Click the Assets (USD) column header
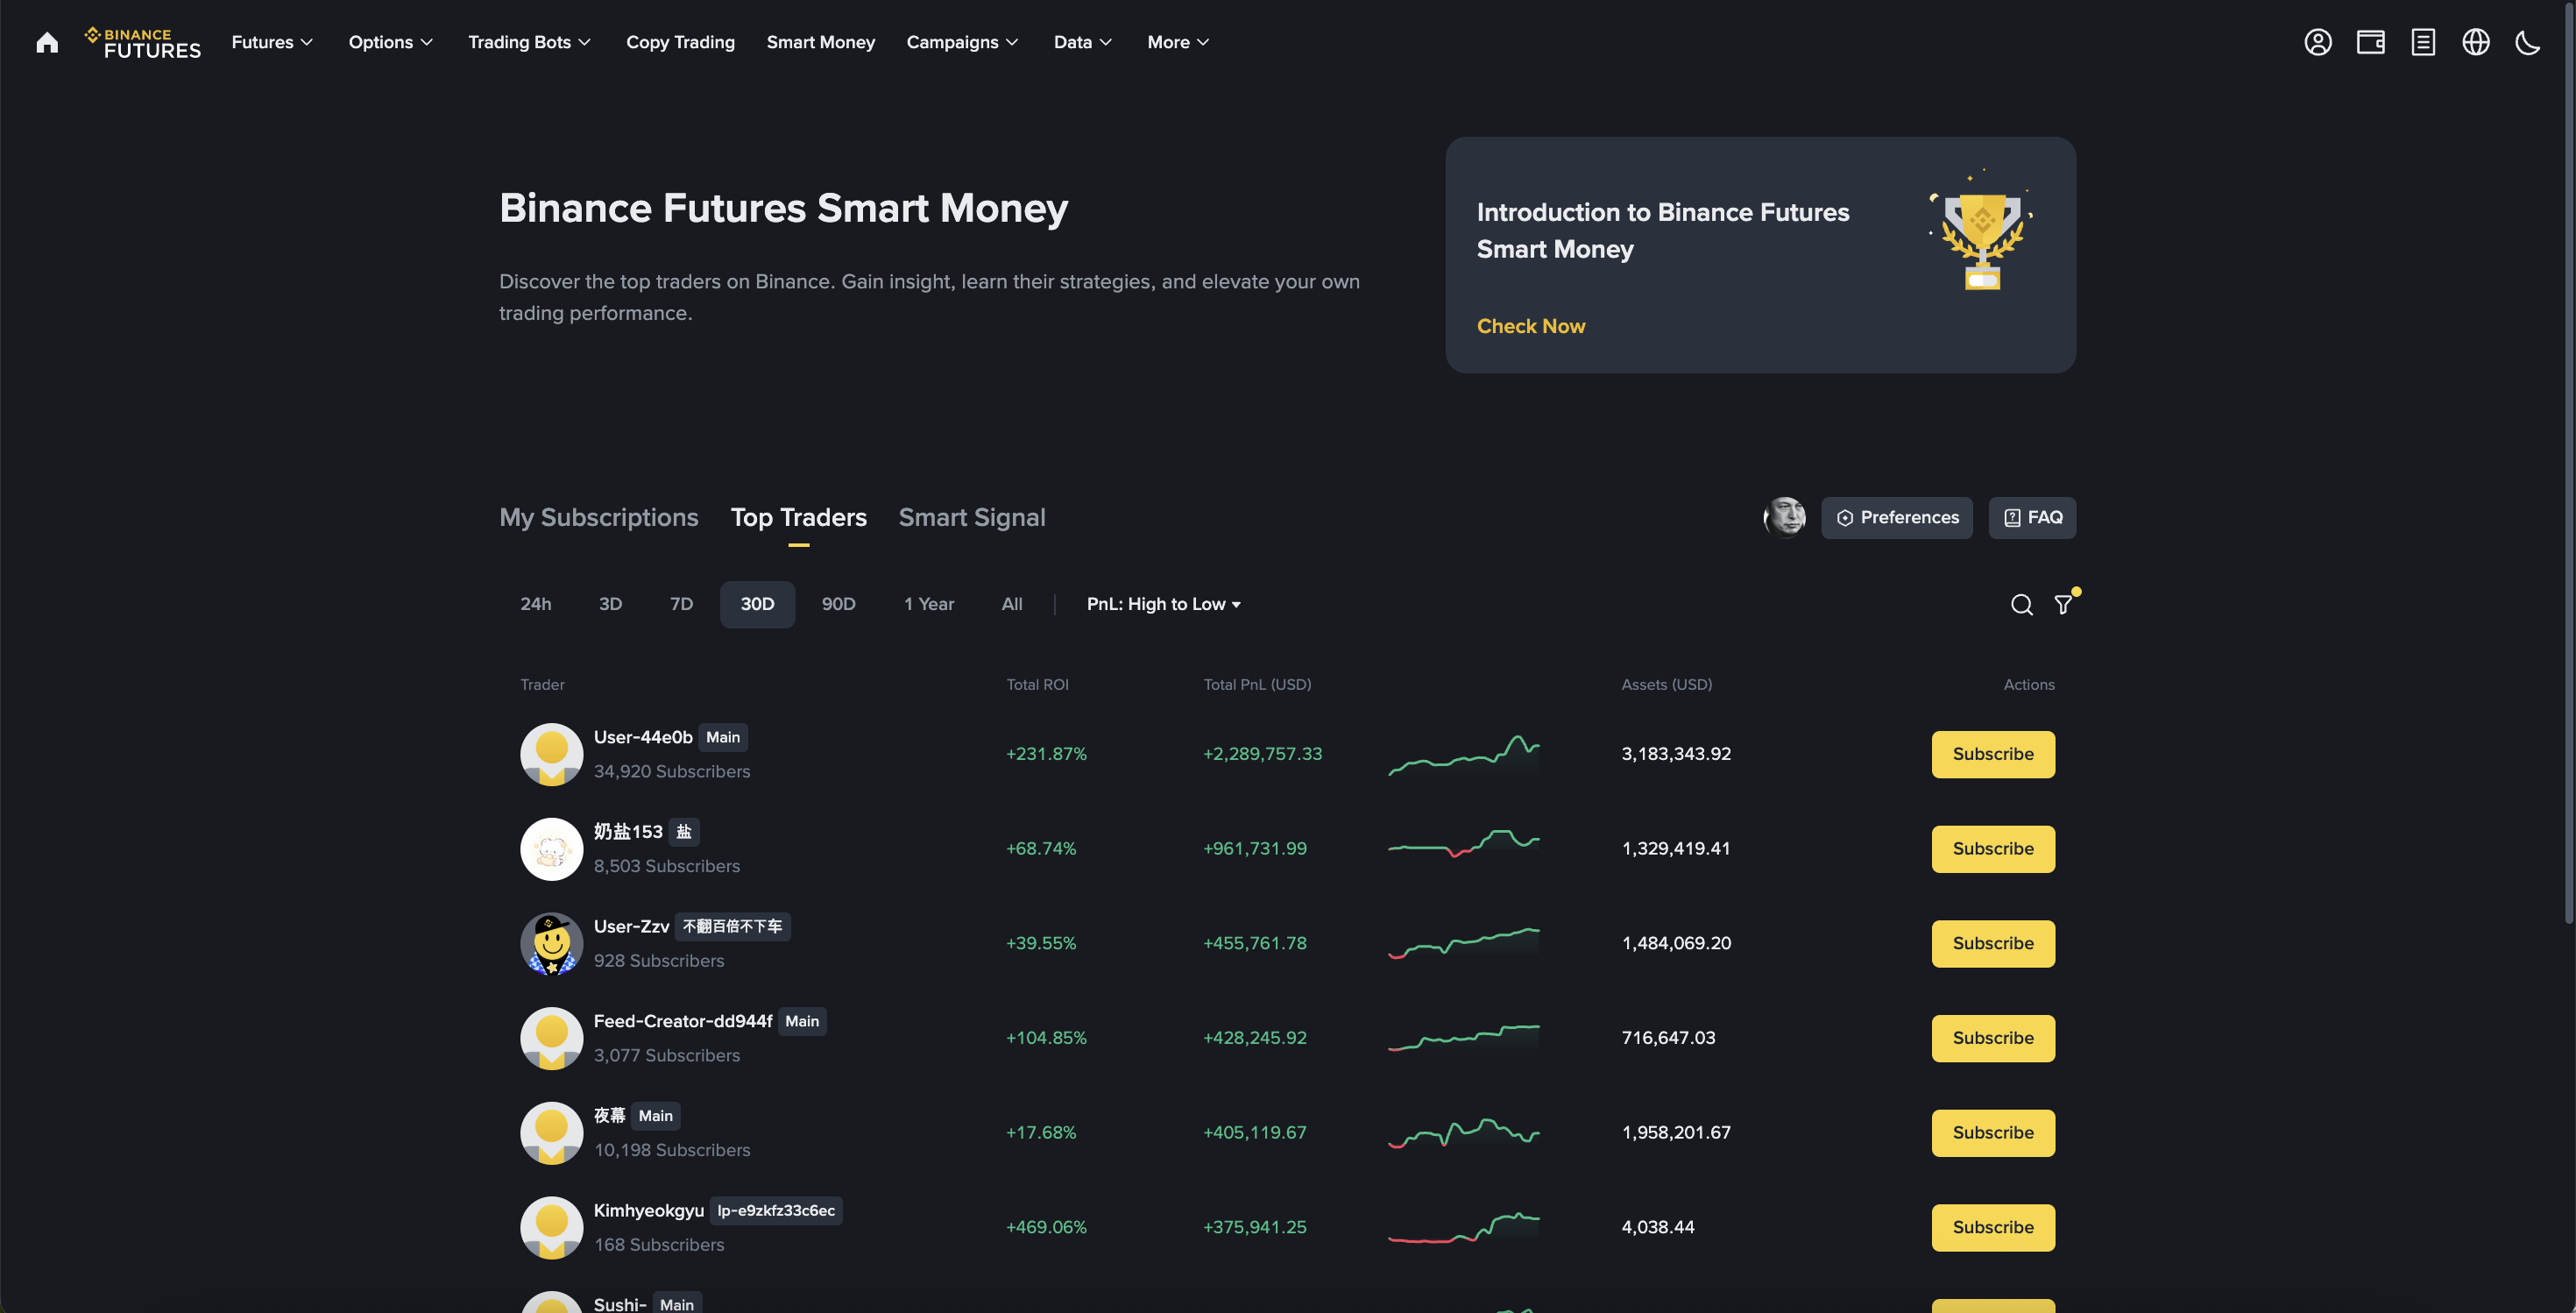The width and height of the screenshot is (2576, 1313). pos(1667,685)
